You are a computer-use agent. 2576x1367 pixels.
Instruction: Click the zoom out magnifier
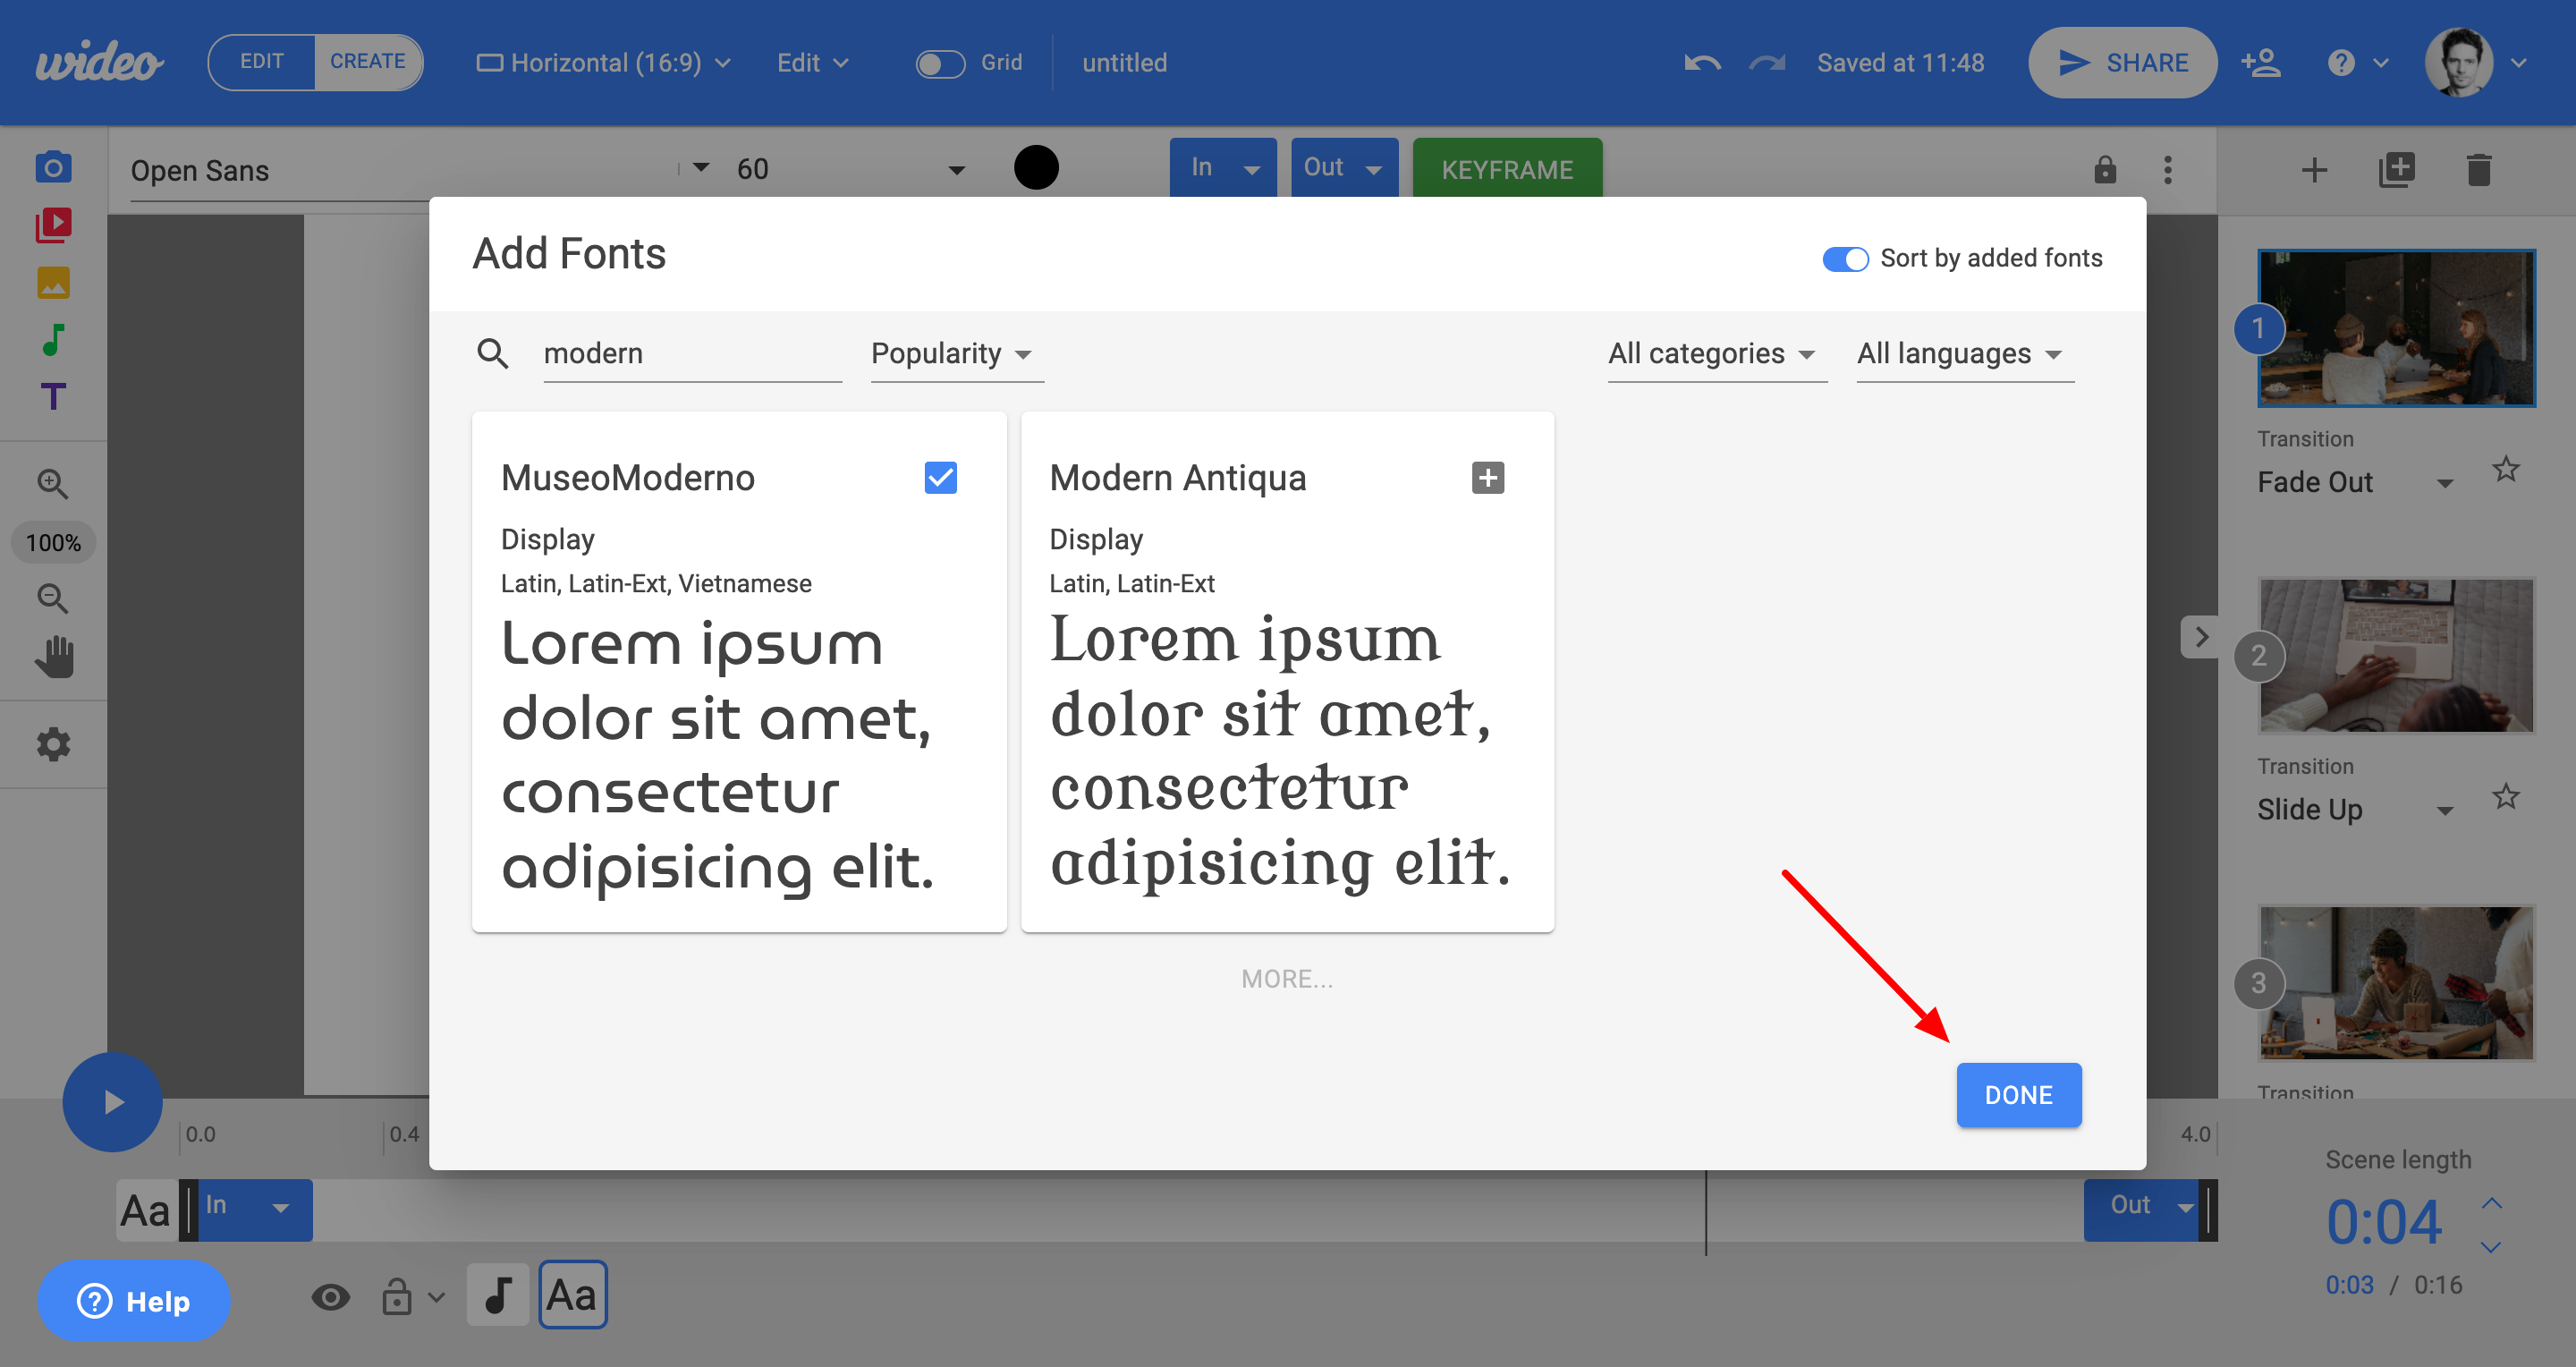pos(53,599)
